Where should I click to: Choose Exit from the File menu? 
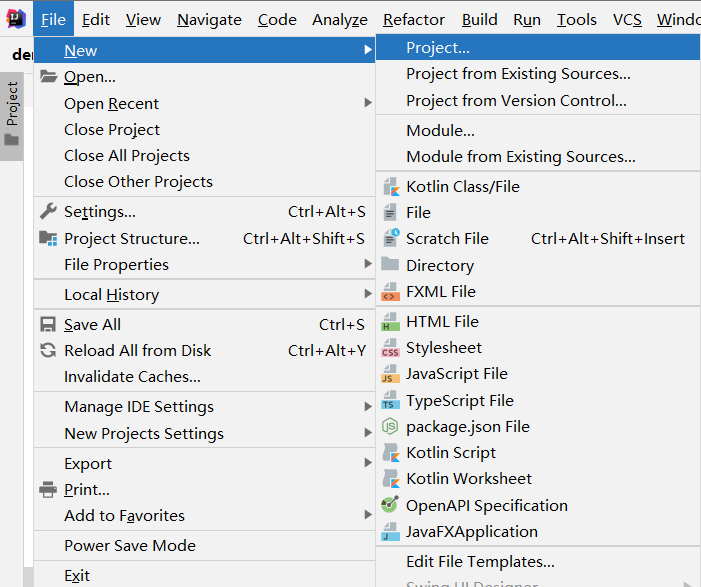(204, 575)
